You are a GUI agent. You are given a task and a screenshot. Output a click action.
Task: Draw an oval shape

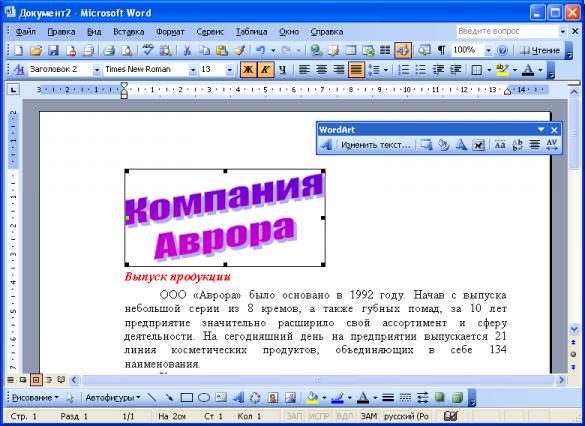[x=204, y=398]
